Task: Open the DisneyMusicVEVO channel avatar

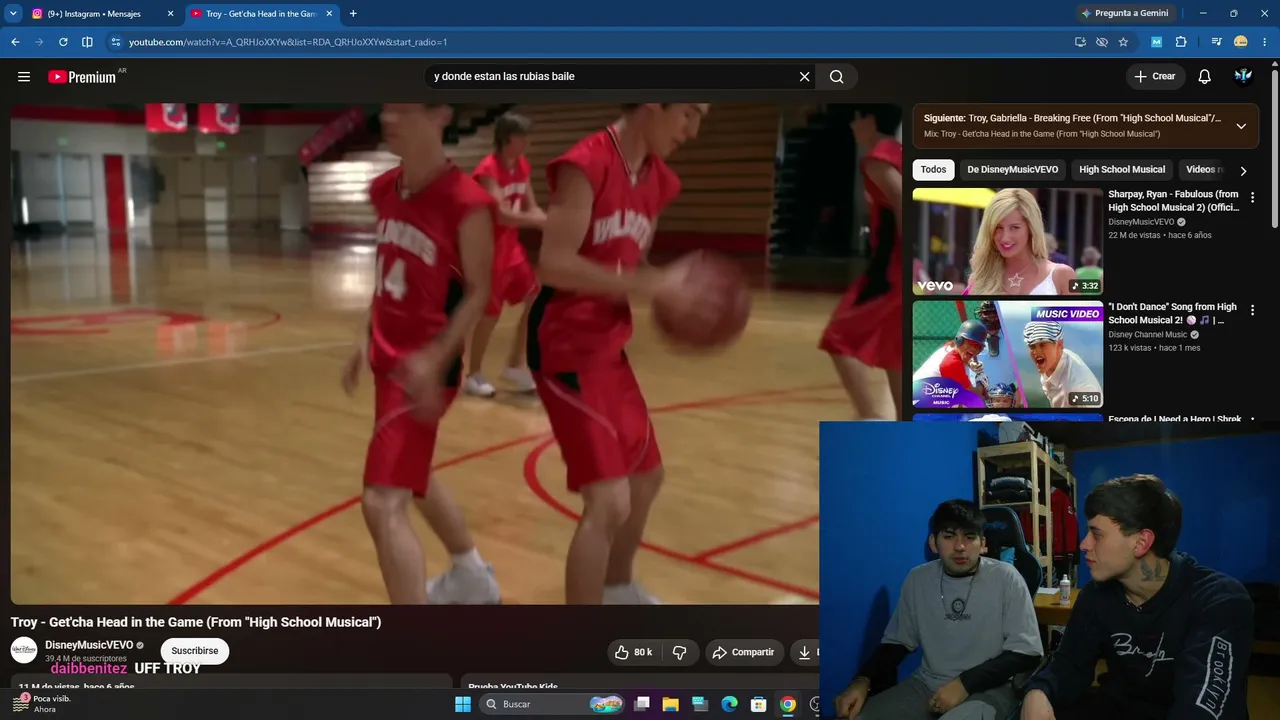Action: (24, 650)
